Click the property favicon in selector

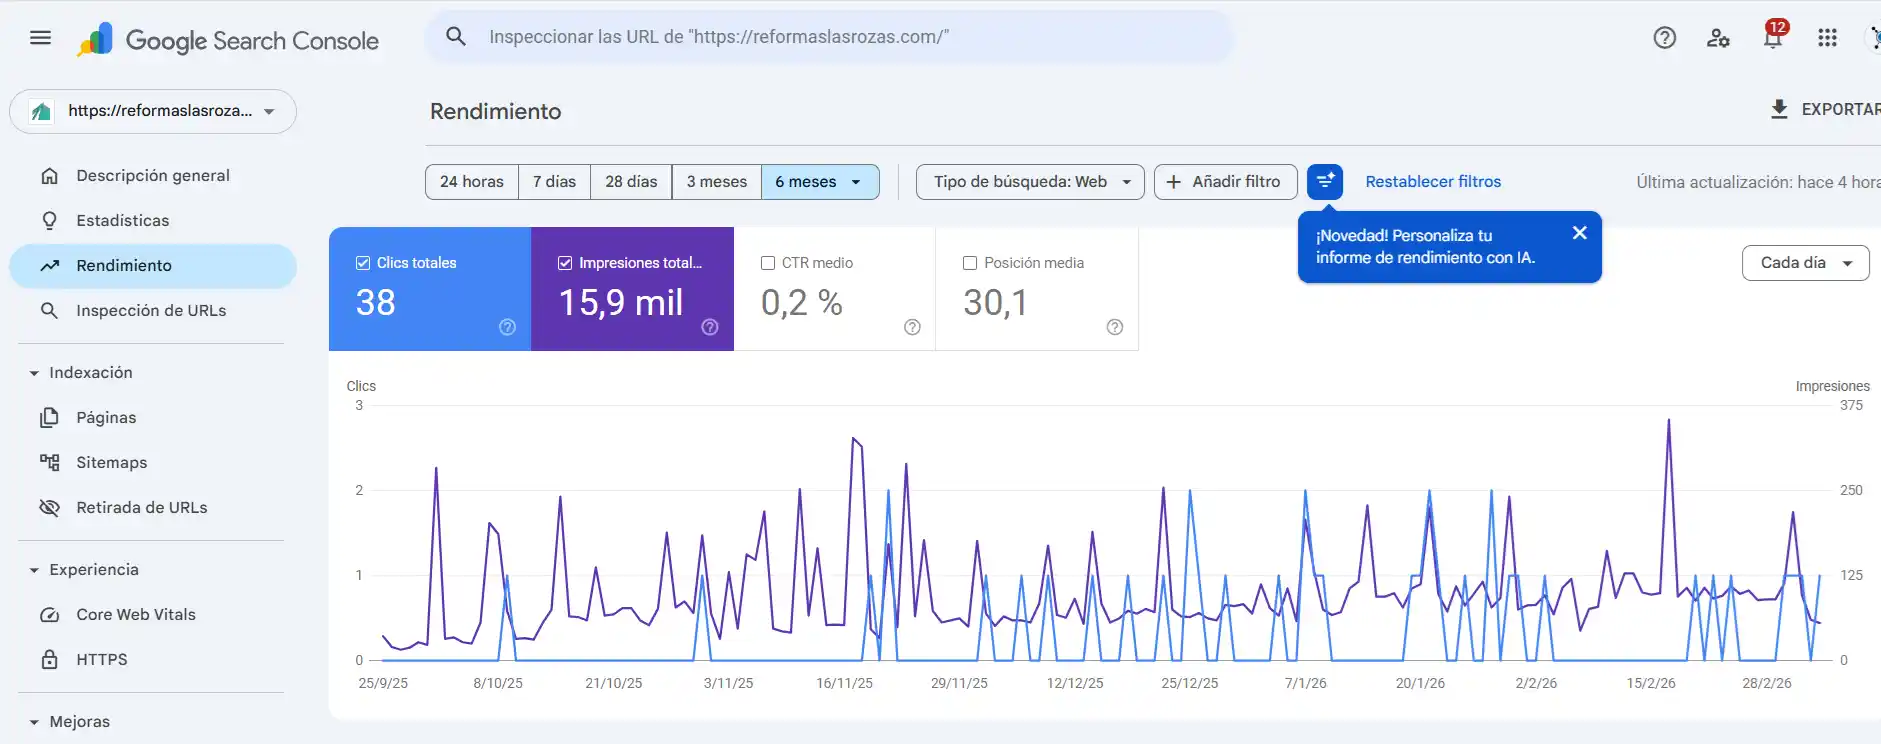41,111
